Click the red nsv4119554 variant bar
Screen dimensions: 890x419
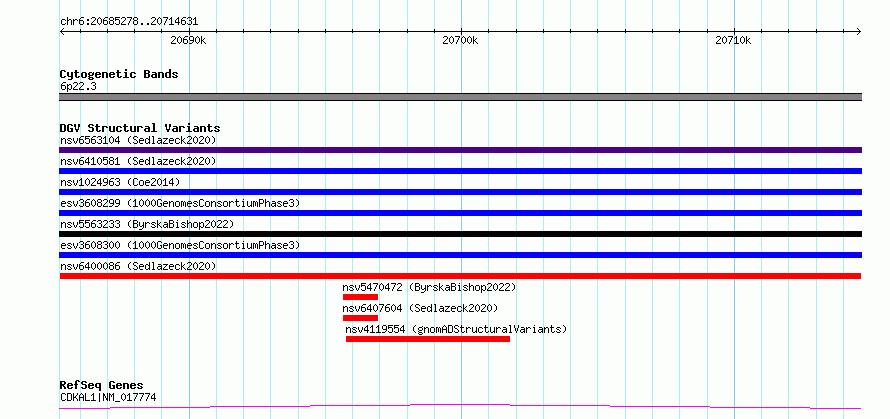click(428, 339)
